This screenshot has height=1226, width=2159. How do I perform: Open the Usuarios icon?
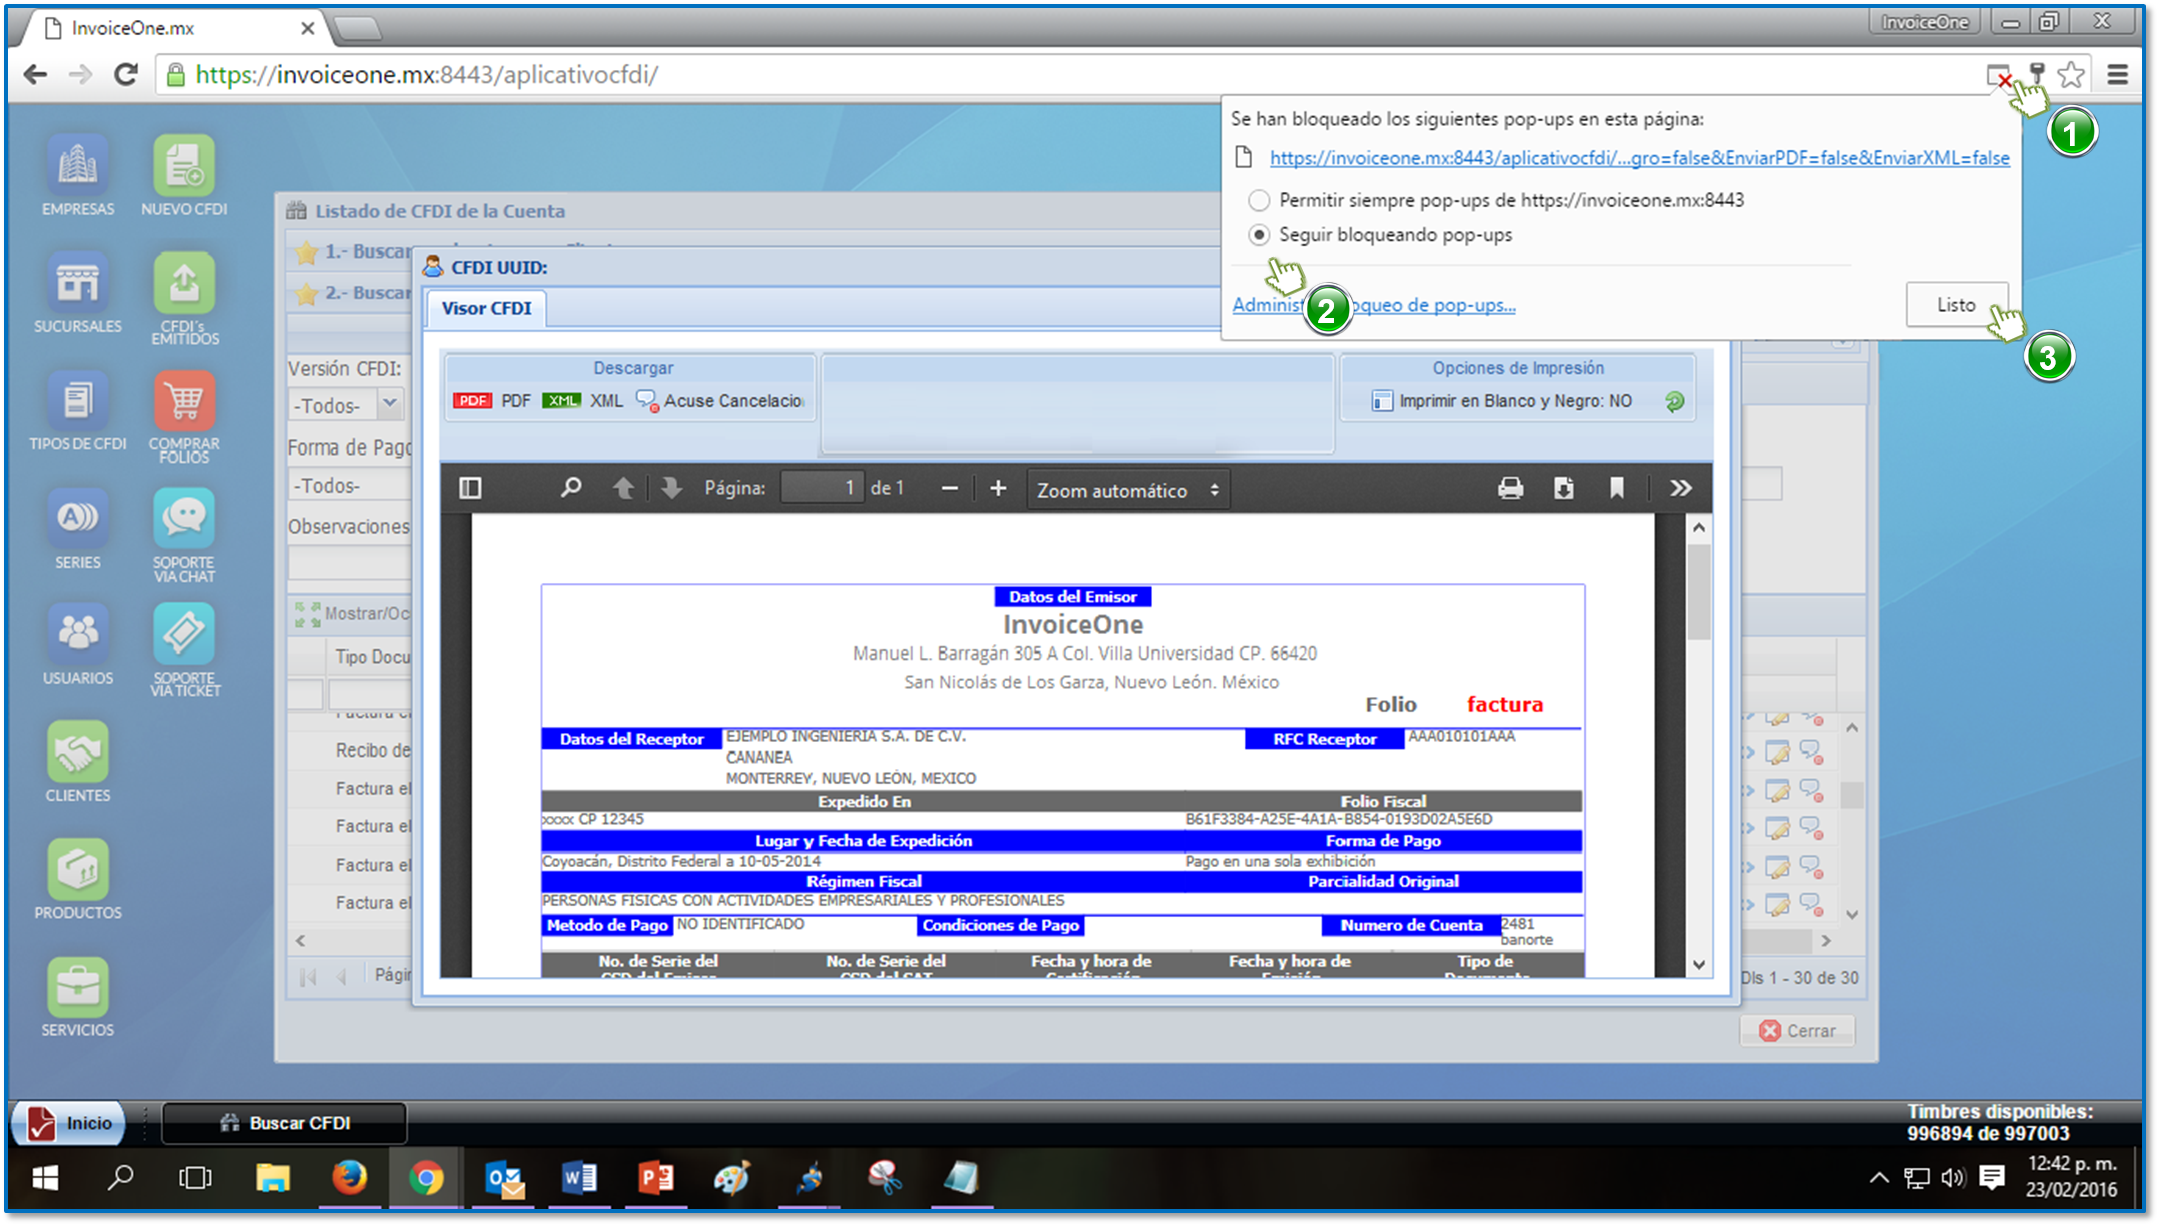(x=78, y=645)
